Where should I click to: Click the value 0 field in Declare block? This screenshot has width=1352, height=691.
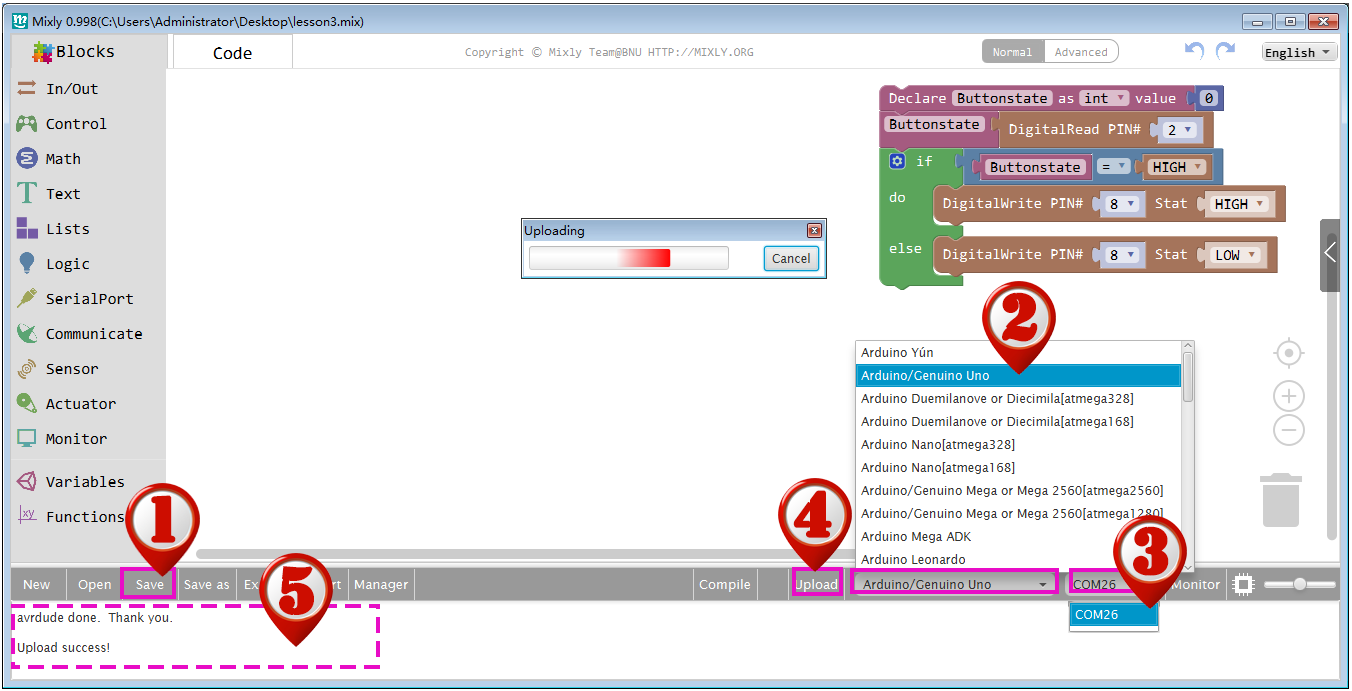pos(1209,98)
